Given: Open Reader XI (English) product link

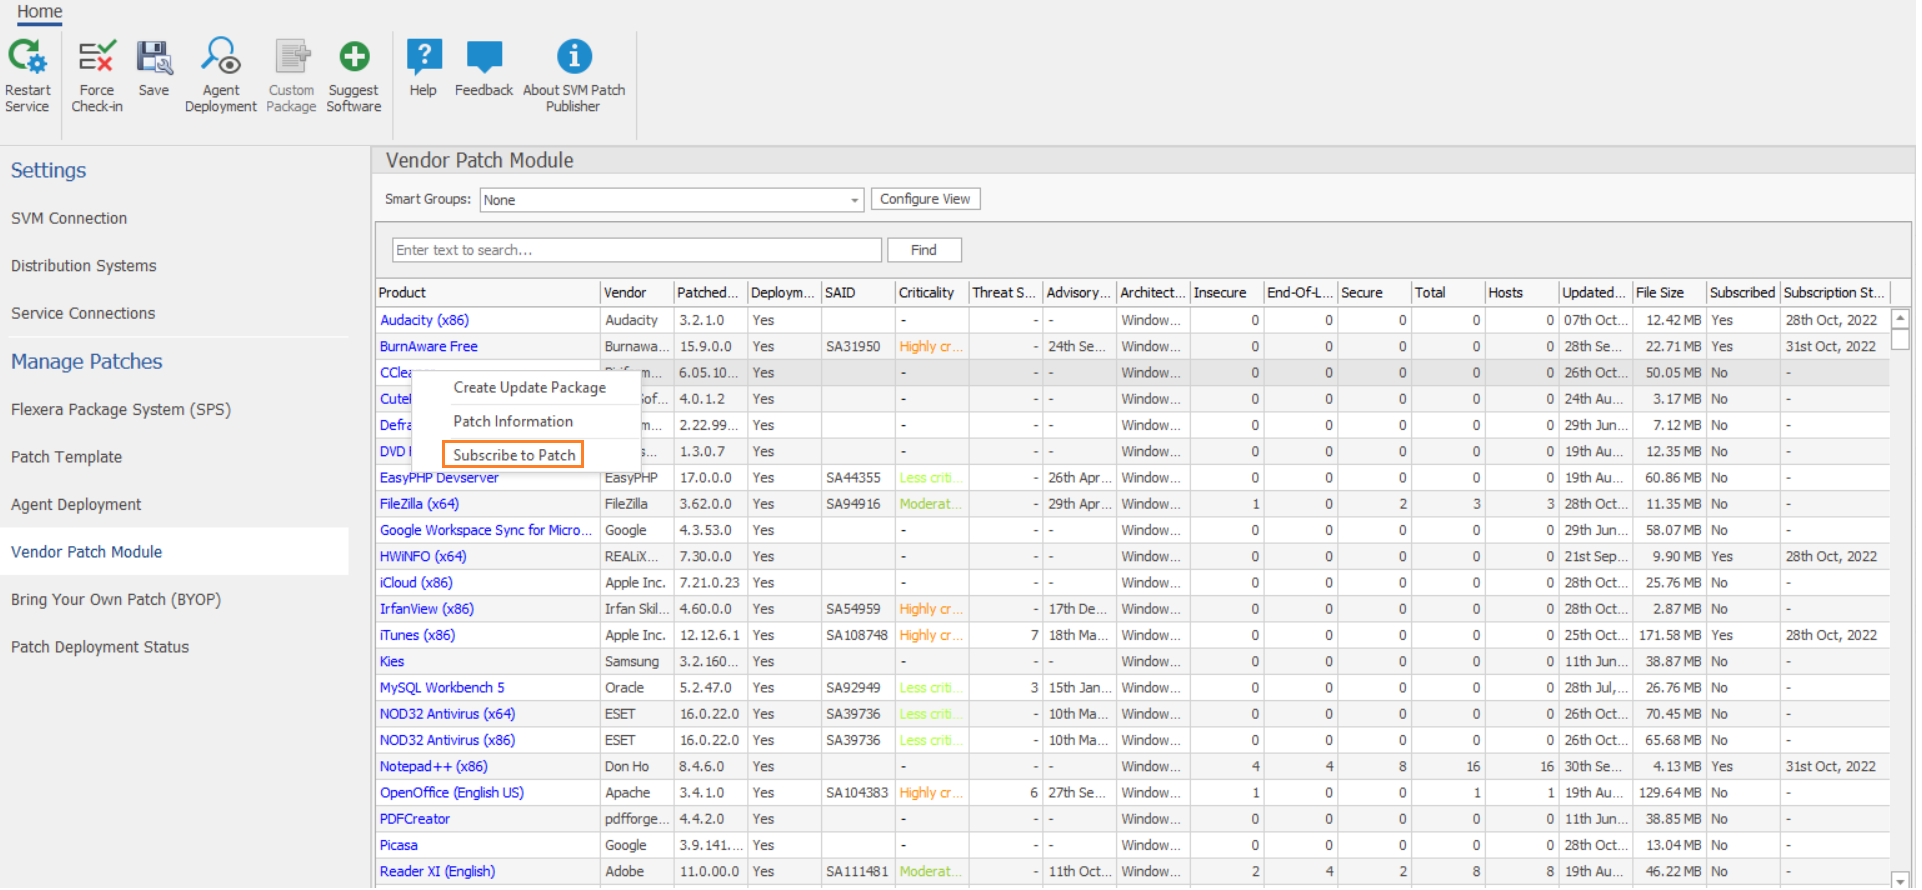Looking at the screenshot, I should pyautogui.click(x=437, y=872).
